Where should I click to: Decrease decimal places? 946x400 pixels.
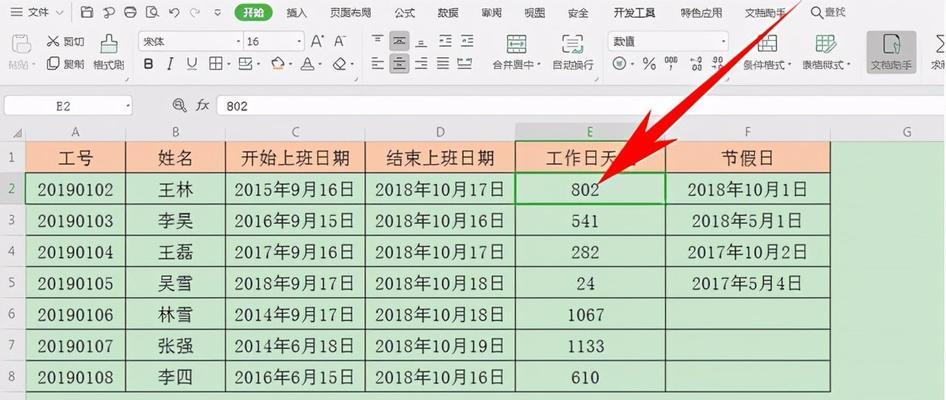coord(717,63)
